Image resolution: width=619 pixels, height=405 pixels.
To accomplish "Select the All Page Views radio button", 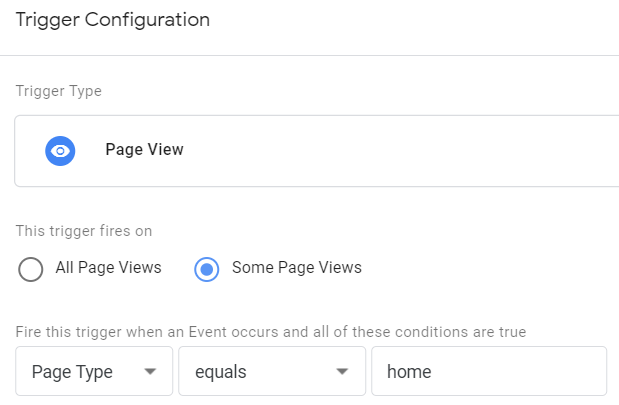I will click(30, 269).
